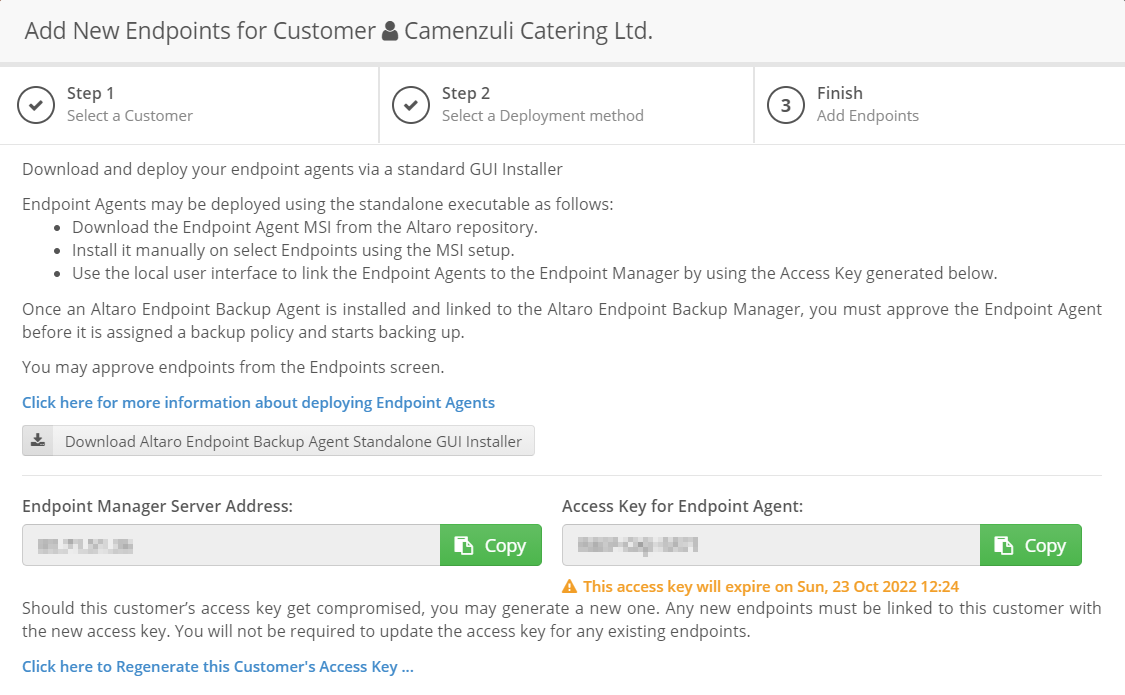Click the Finish step number 3 circle

[786, 105]
